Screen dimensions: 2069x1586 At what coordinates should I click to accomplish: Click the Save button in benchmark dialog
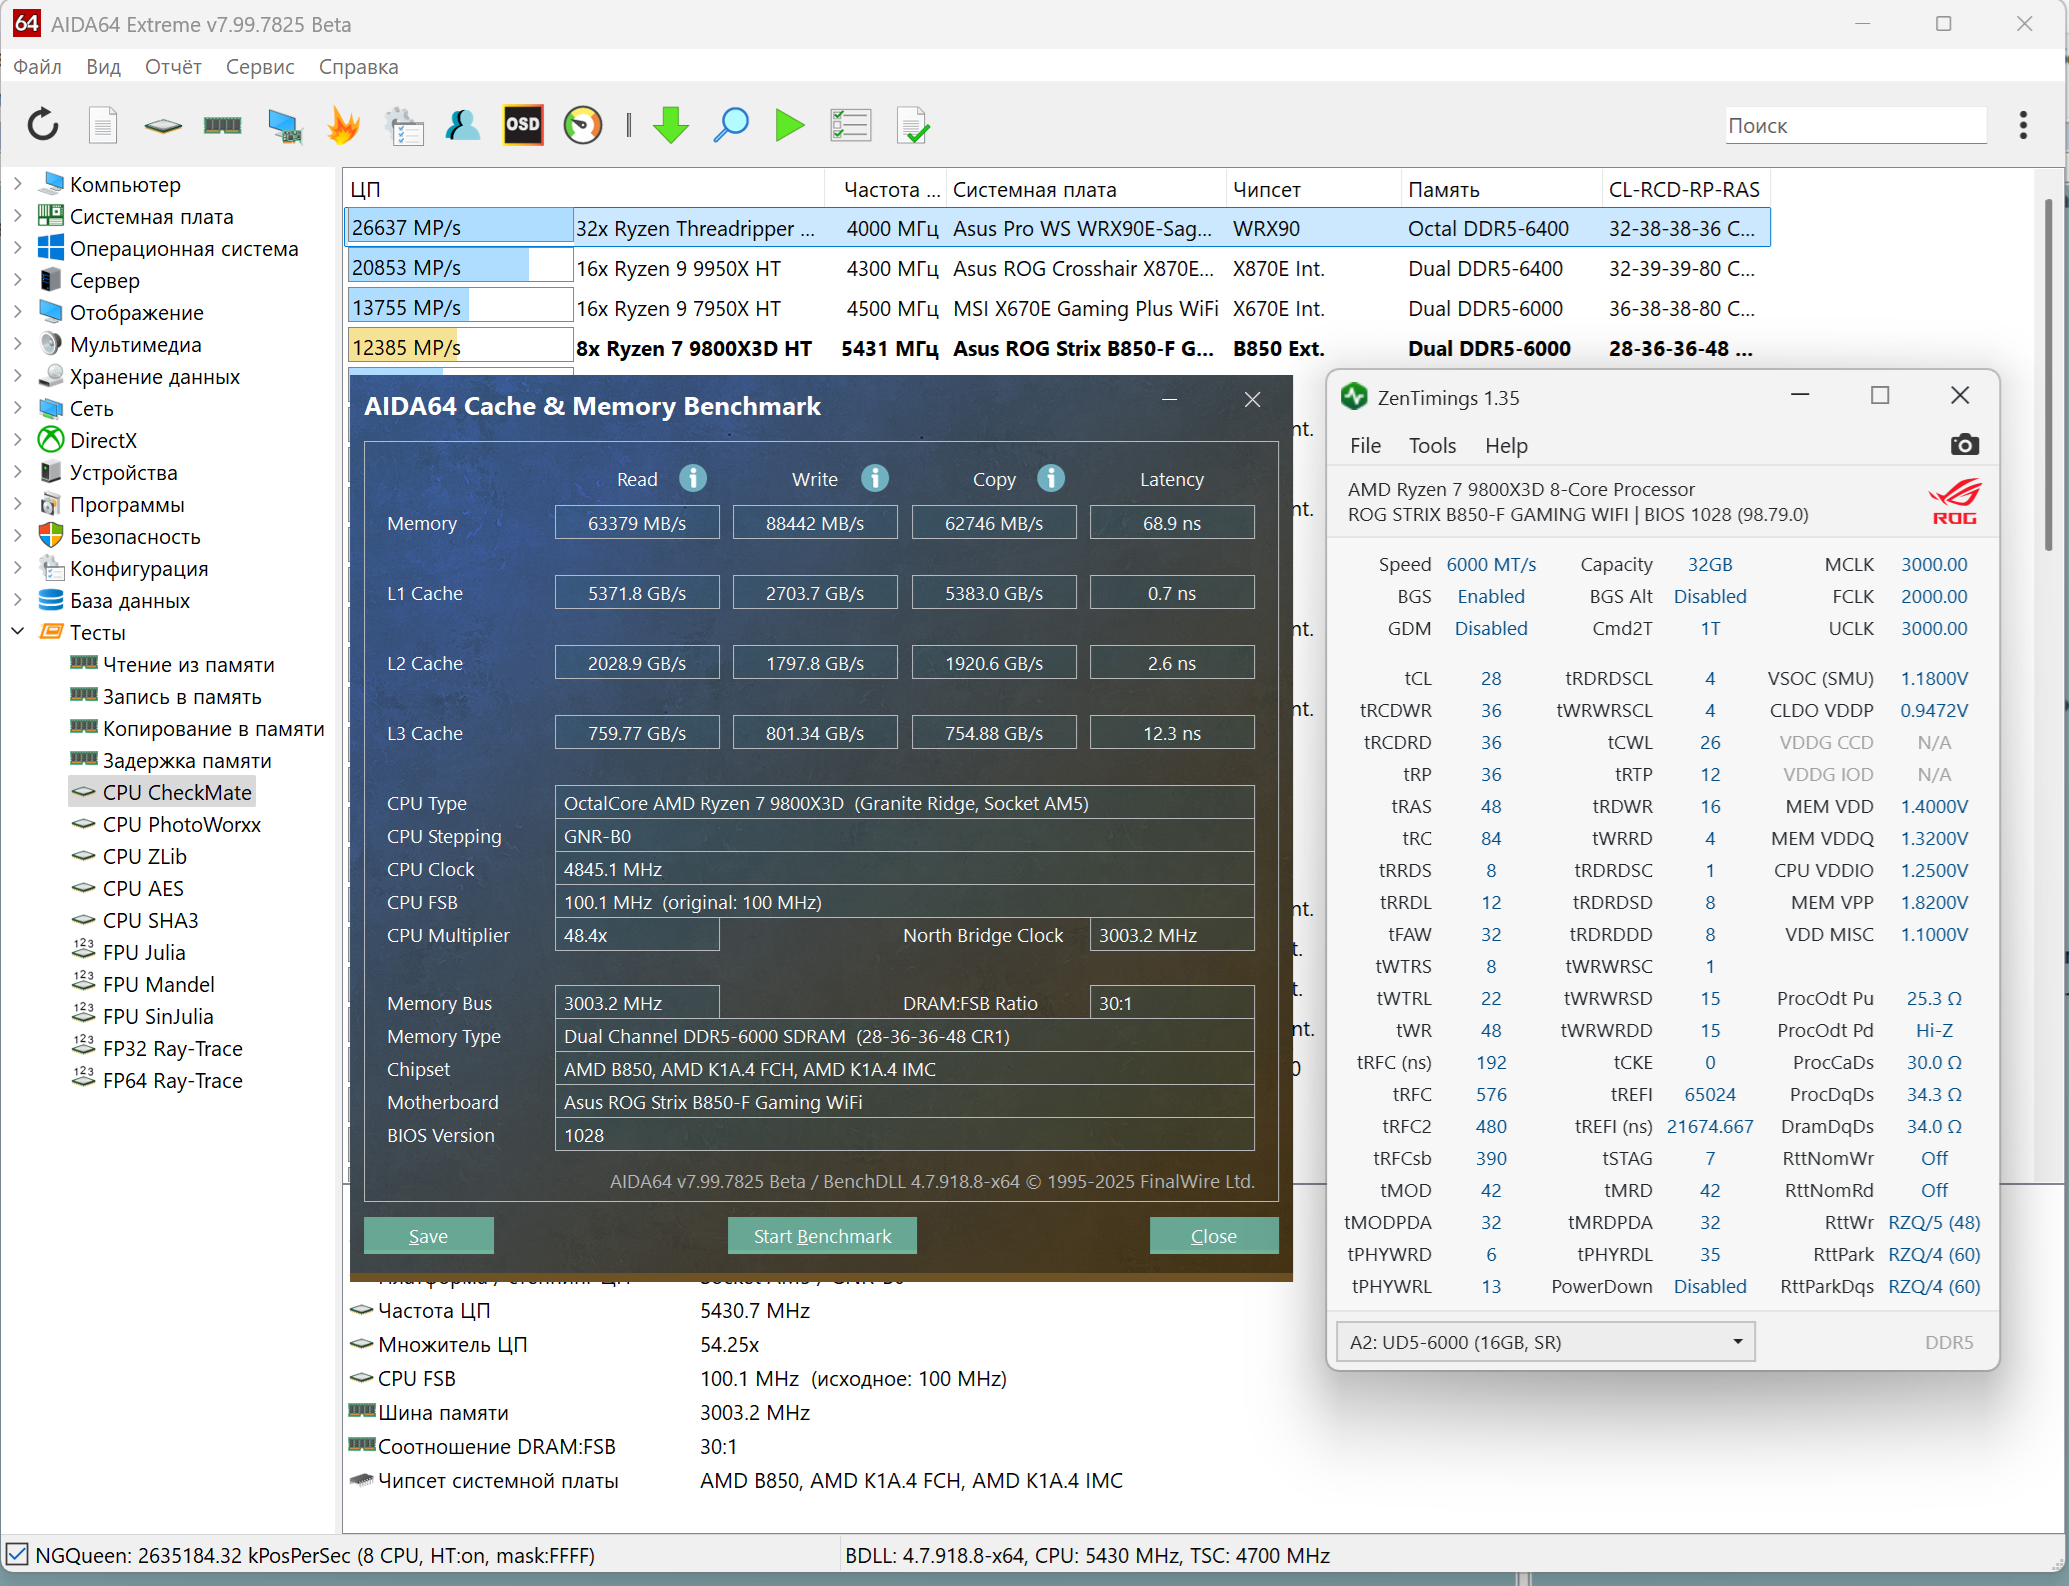pyautogui.click(x=428, y=1236)
